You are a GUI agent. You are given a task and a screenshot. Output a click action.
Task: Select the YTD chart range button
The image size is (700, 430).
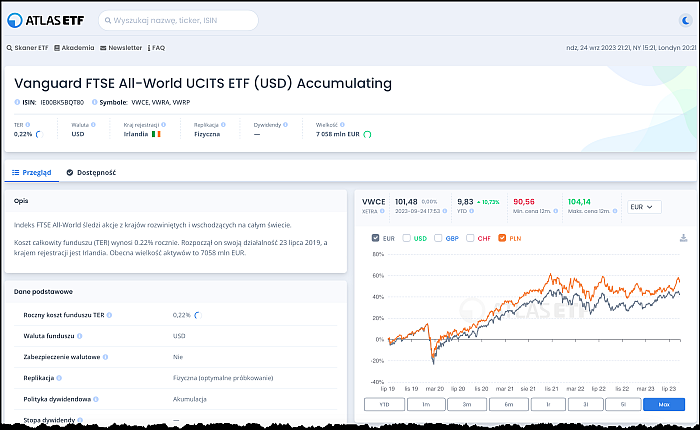(384, 404)
